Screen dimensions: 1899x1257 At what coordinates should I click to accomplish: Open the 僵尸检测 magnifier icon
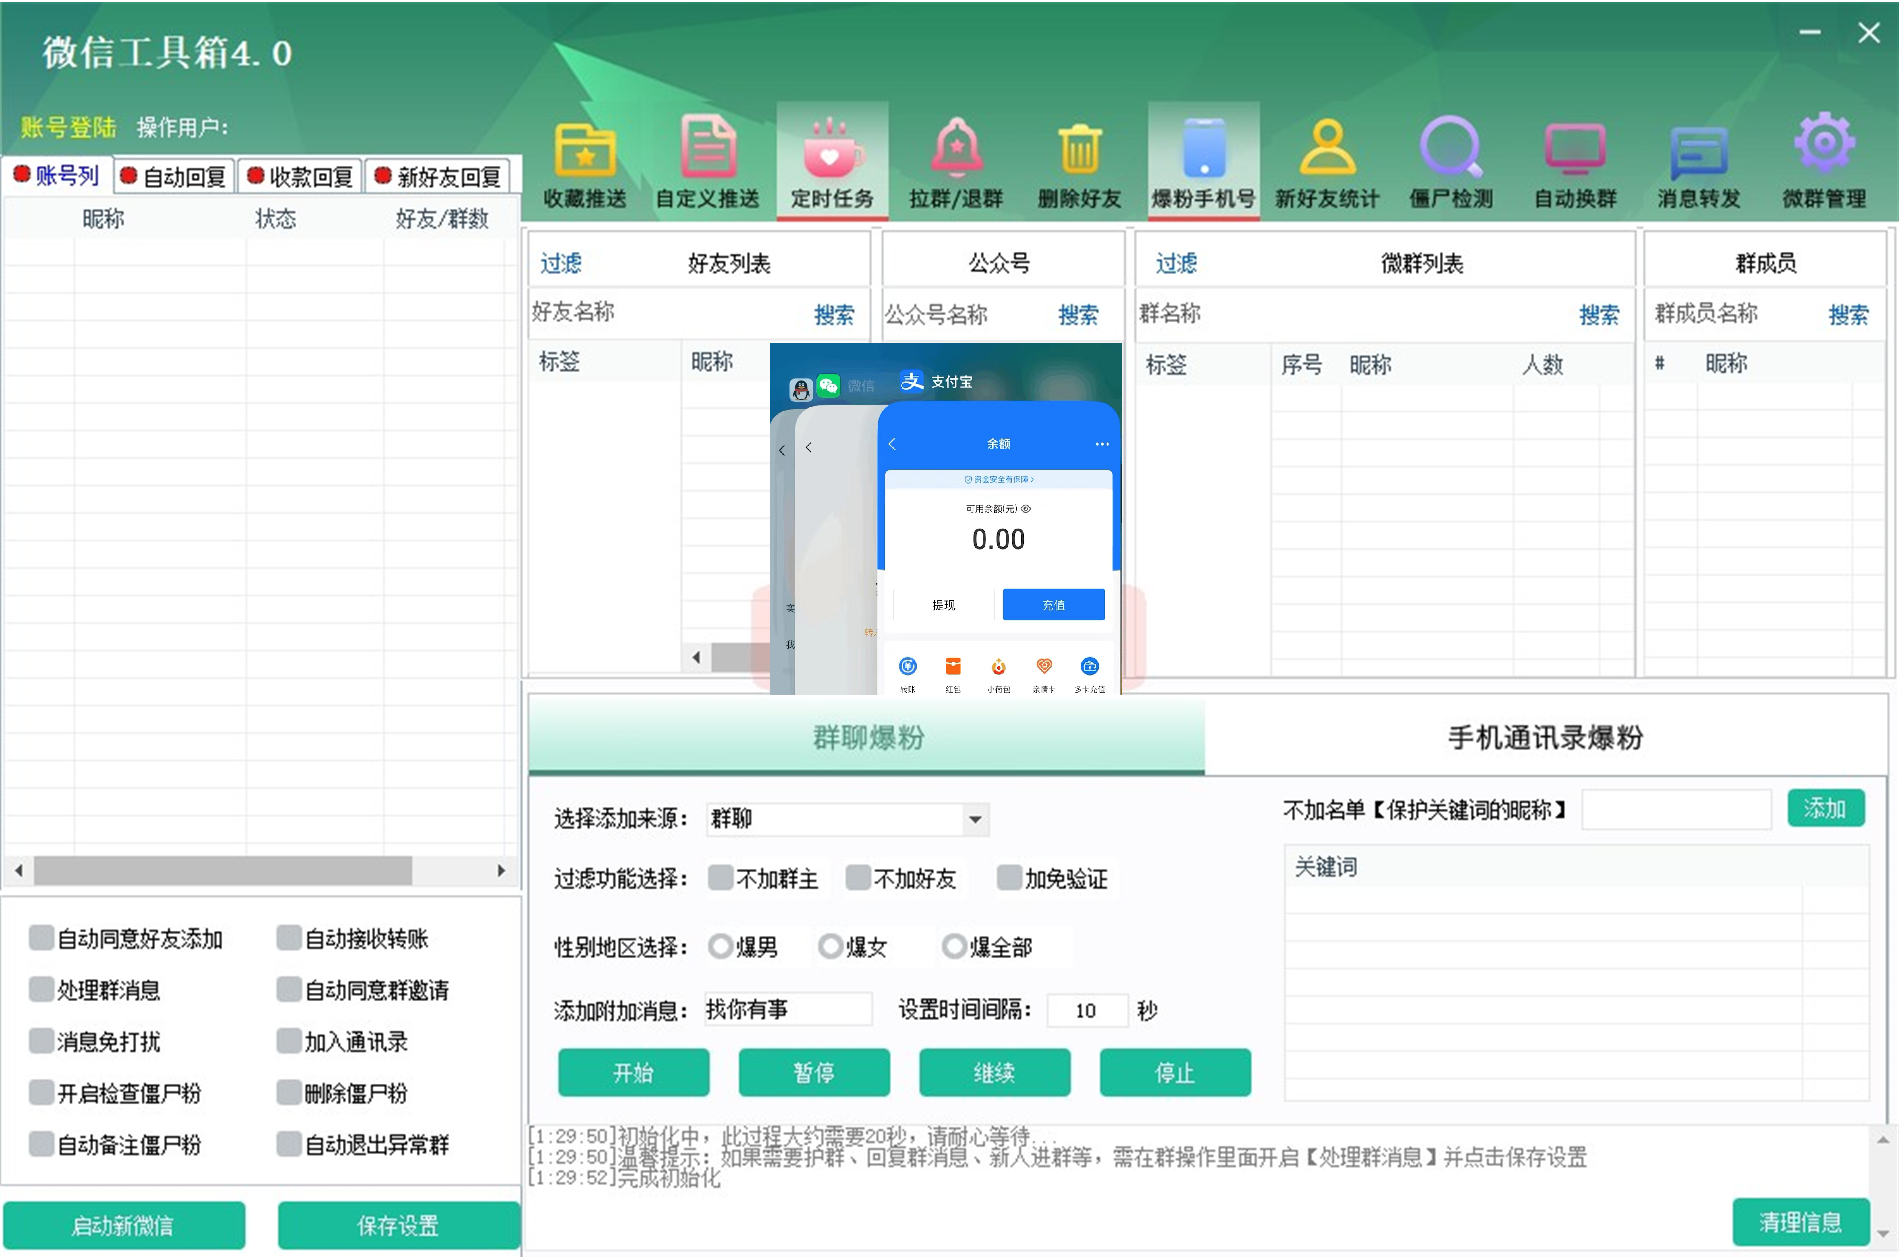[x=1451, y=149]
